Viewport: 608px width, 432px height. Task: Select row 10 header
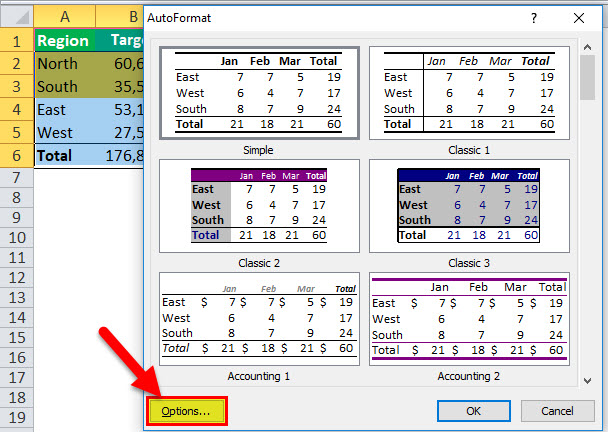[x=16, y=238]
